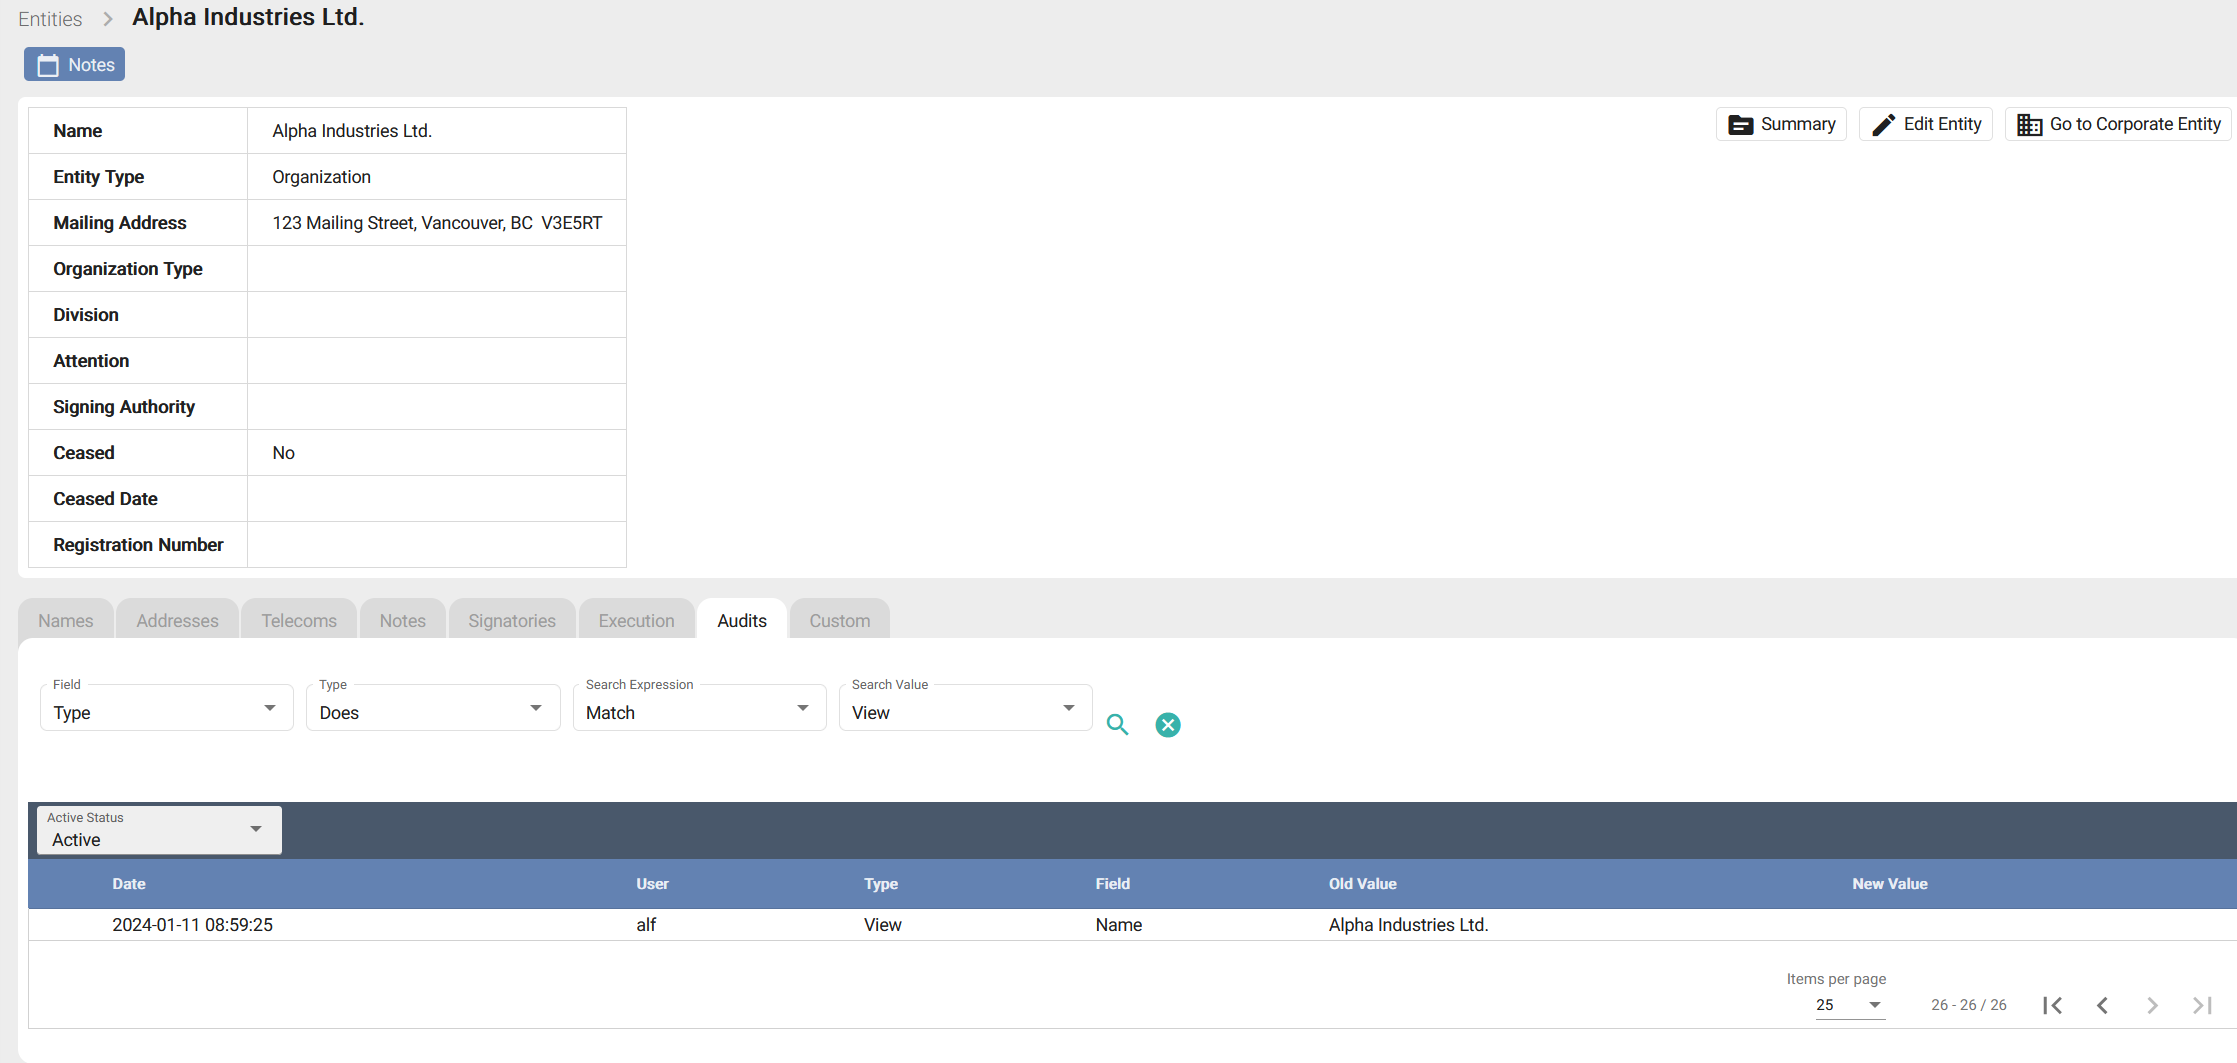Change items per page dropdown
2237x1063 pixels.
tap(1849, 1005)
